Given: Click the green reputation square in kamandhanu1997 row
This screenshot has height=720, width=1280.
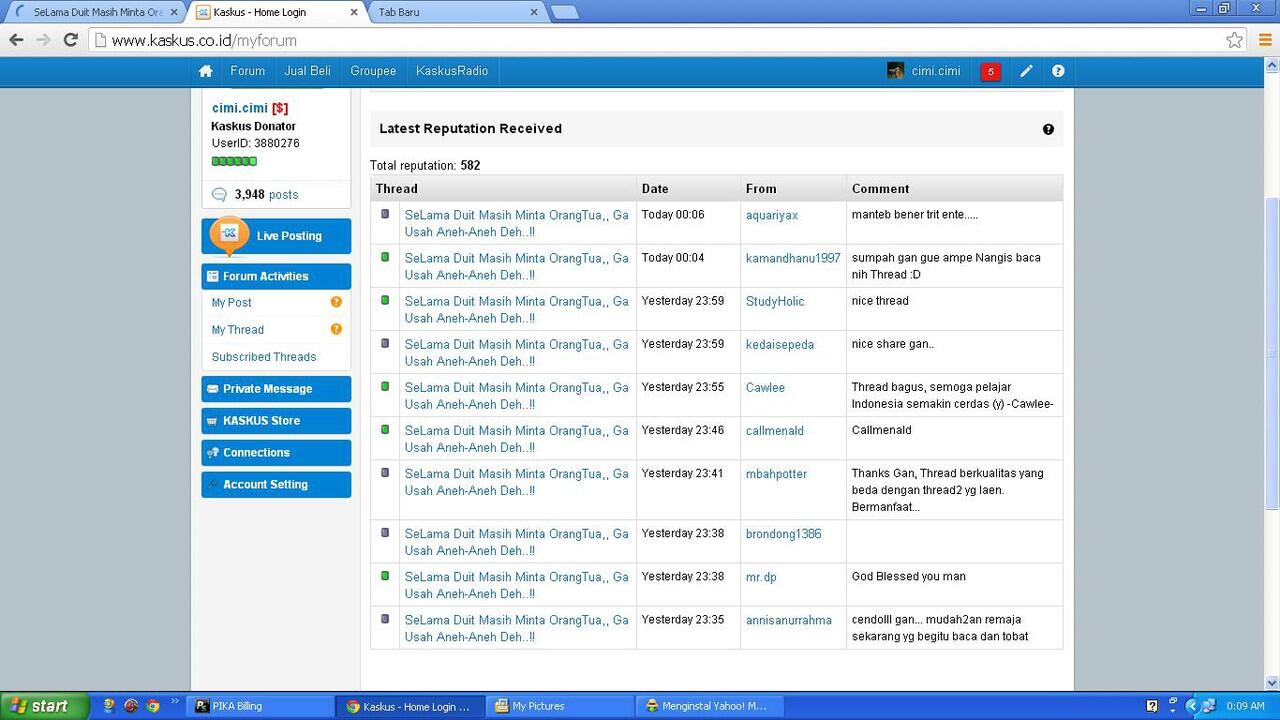Looking at the screenshot, I should [385, 257].
